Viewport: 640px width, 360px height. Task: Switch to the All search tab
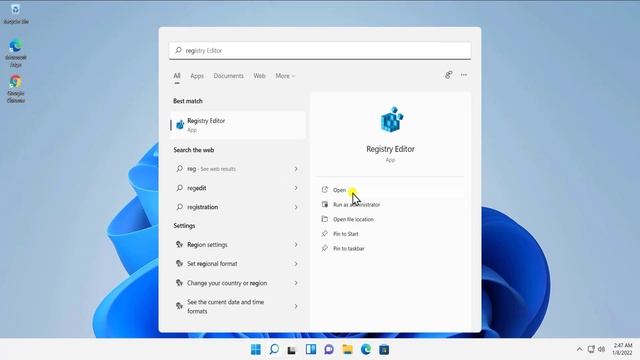tap(177, 76)
